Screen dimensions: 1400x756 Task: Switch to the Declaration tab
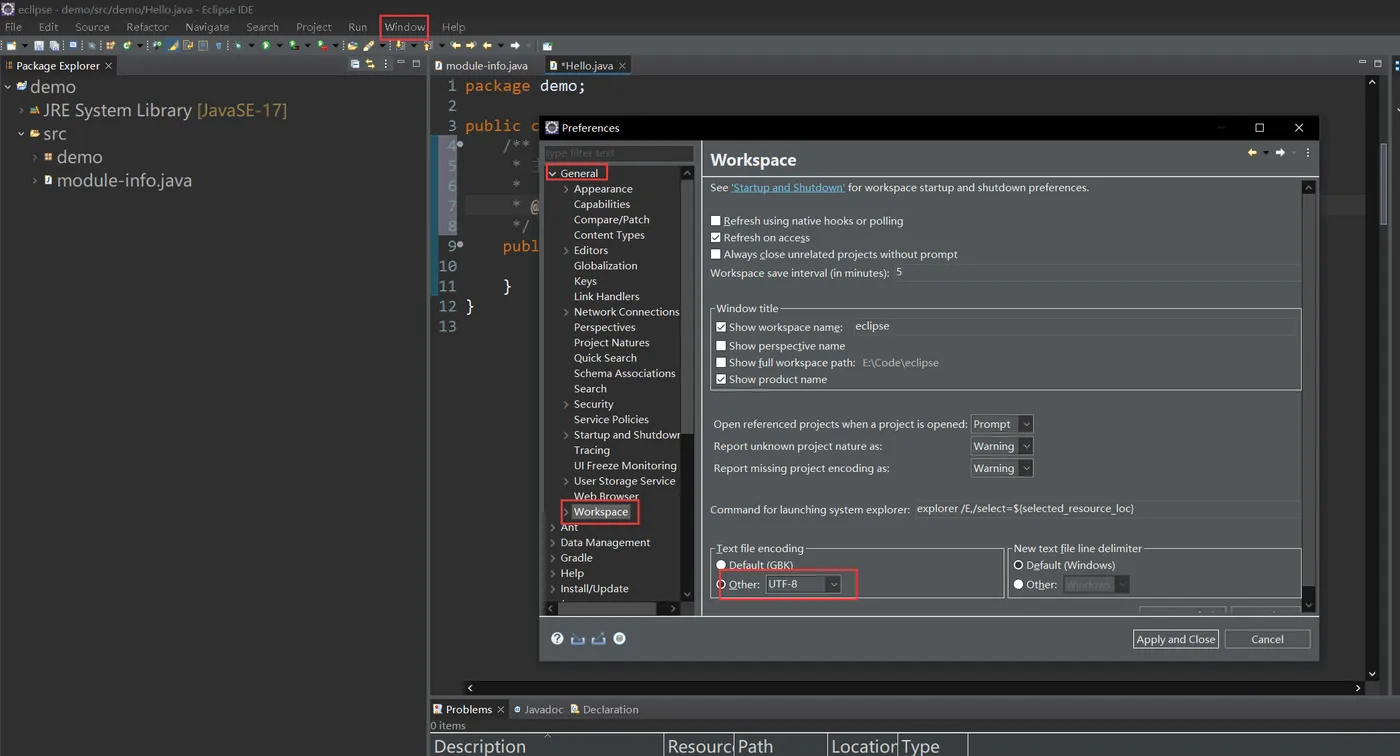[x=604, y=710]
